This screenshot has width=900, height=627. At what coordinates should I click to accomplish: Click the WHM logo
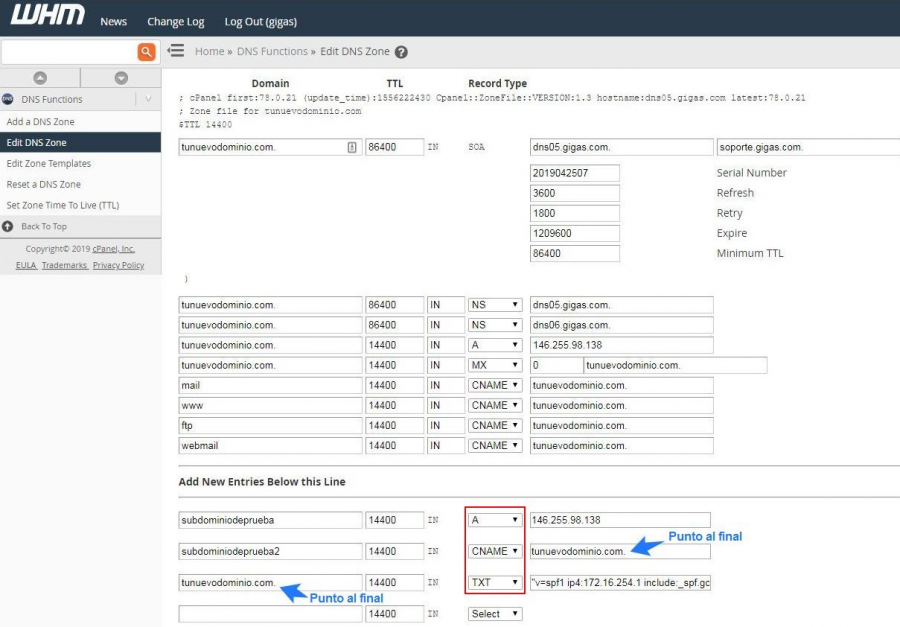click(x=47, y=19)
